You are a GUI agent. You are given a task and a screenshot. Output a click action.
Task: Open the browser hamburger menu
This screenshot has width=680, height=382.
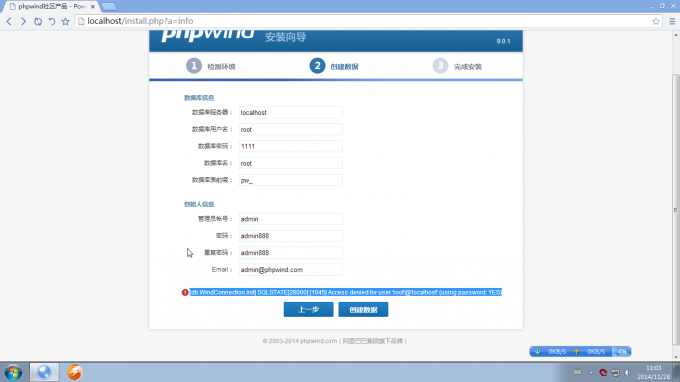click(672, 21)
